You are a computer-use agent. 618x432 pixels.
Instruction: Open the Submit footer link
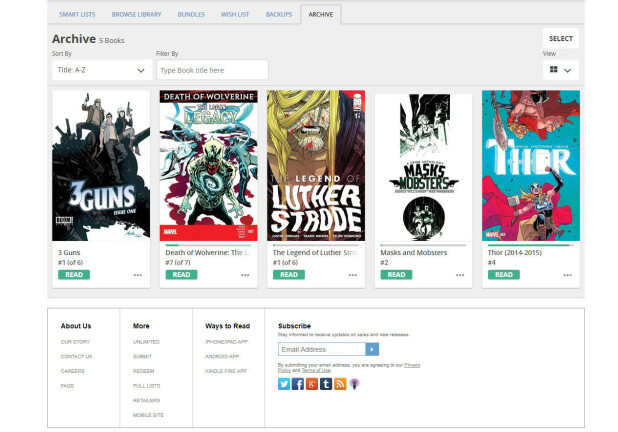point(142,356)
